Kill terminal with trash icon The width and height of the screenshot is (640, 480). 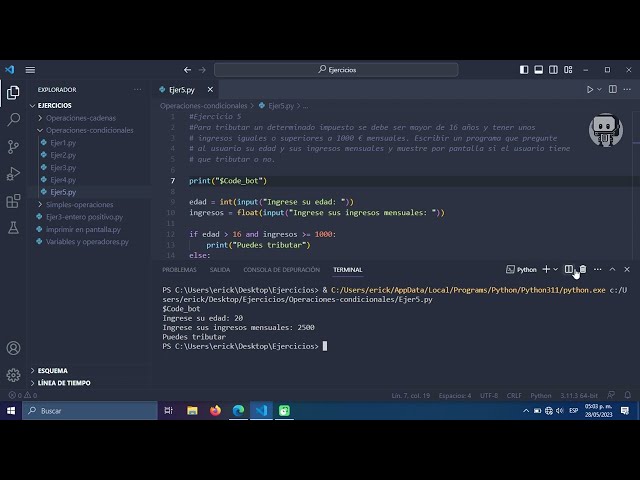[583, 269]
